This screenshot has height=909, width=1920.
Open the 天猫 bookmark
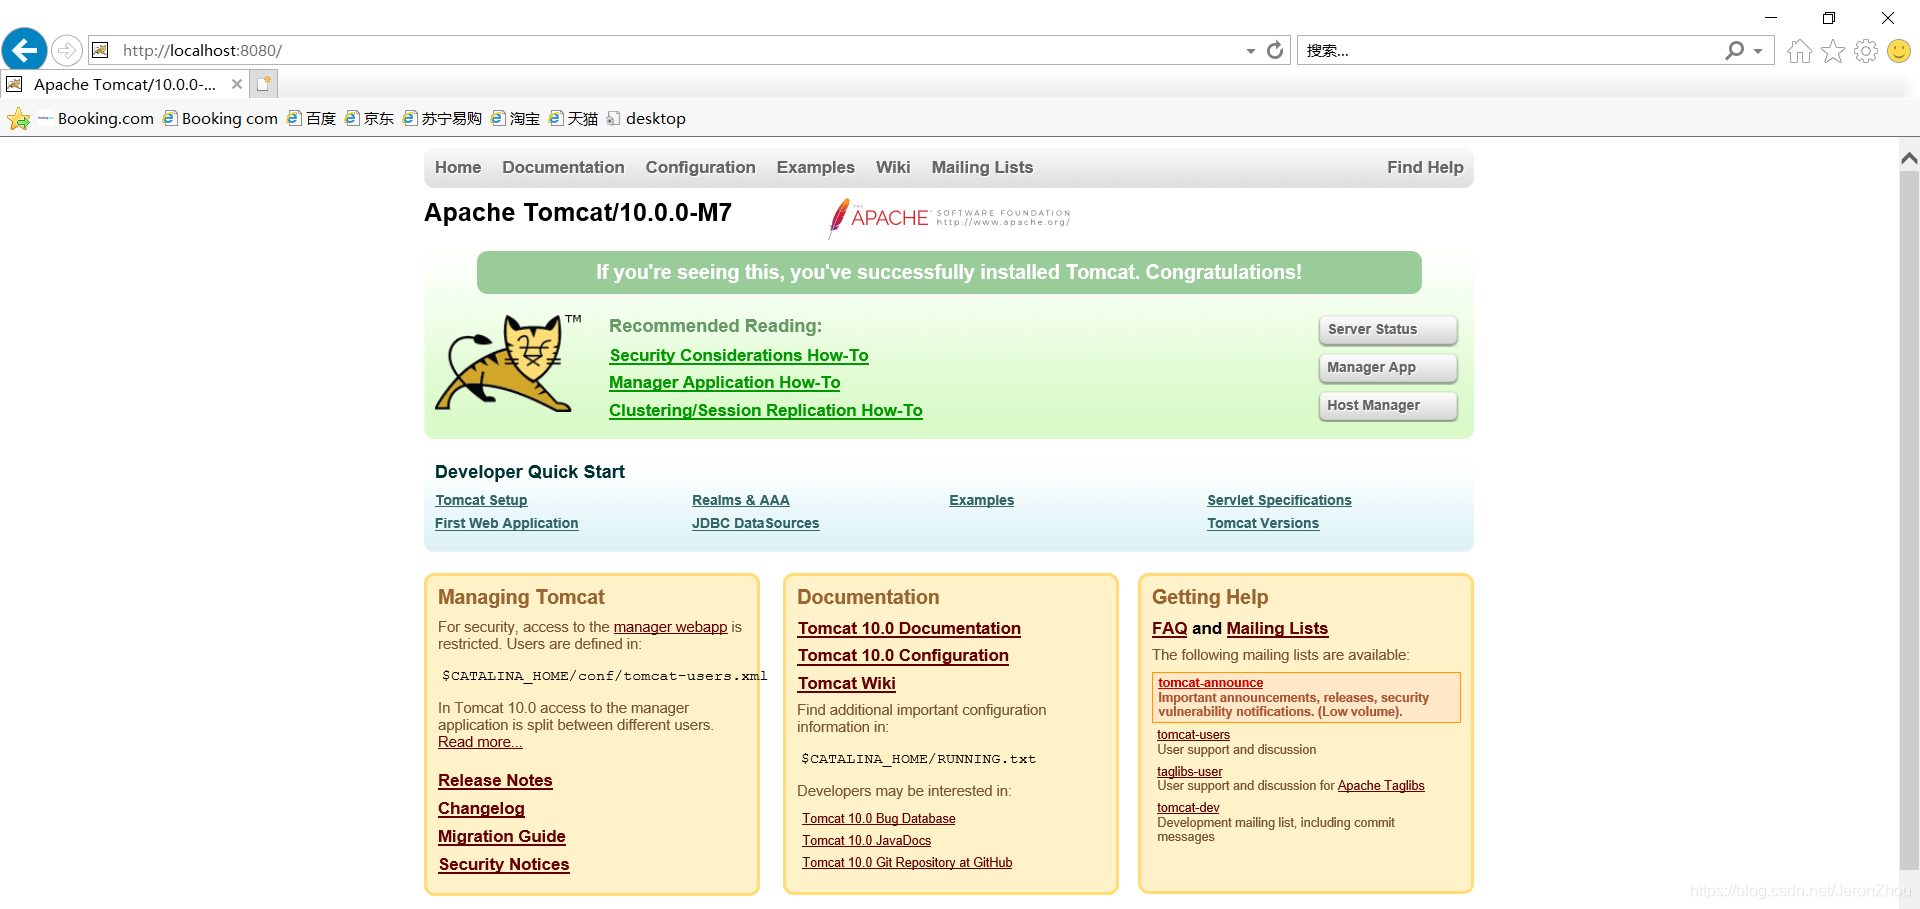pyautogui.click(x=573, y=119)
